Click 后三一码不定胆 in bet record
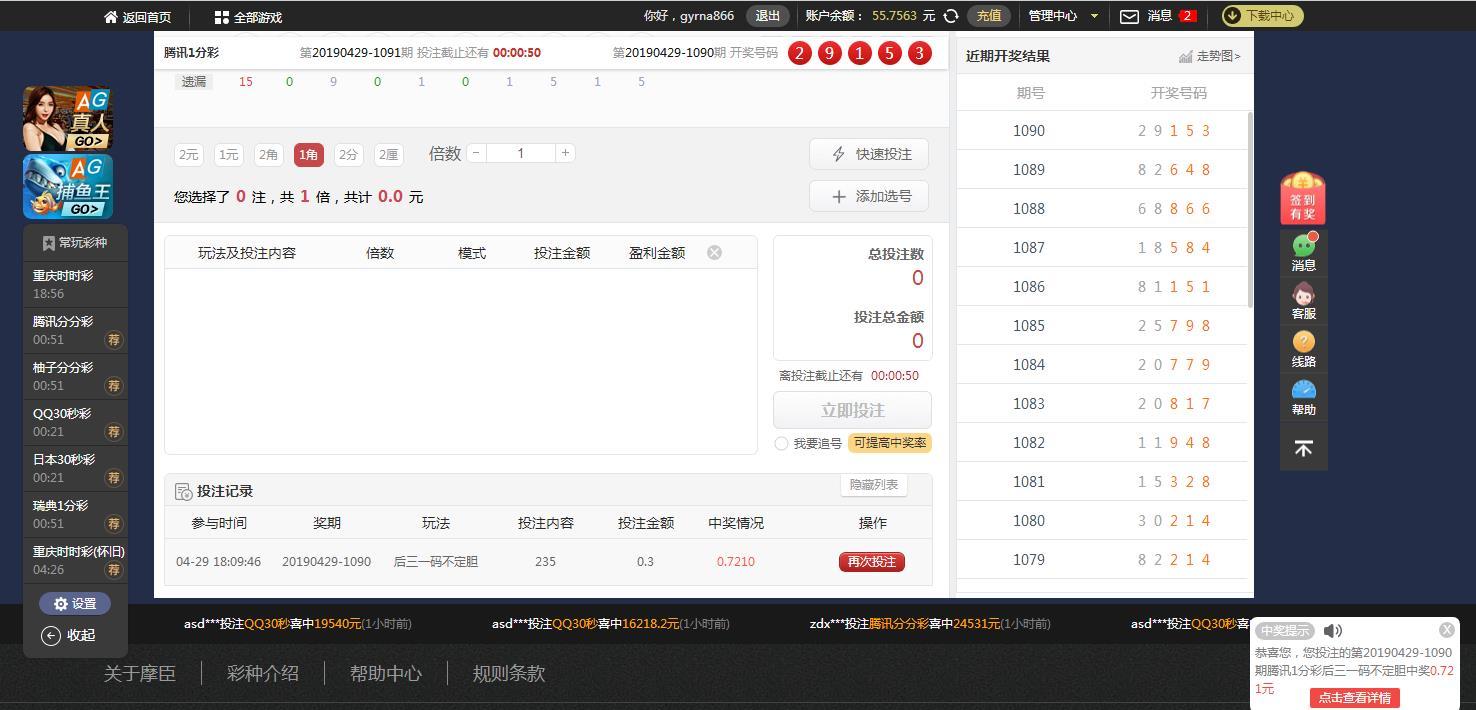1476x710 pixels. [436, 562]
